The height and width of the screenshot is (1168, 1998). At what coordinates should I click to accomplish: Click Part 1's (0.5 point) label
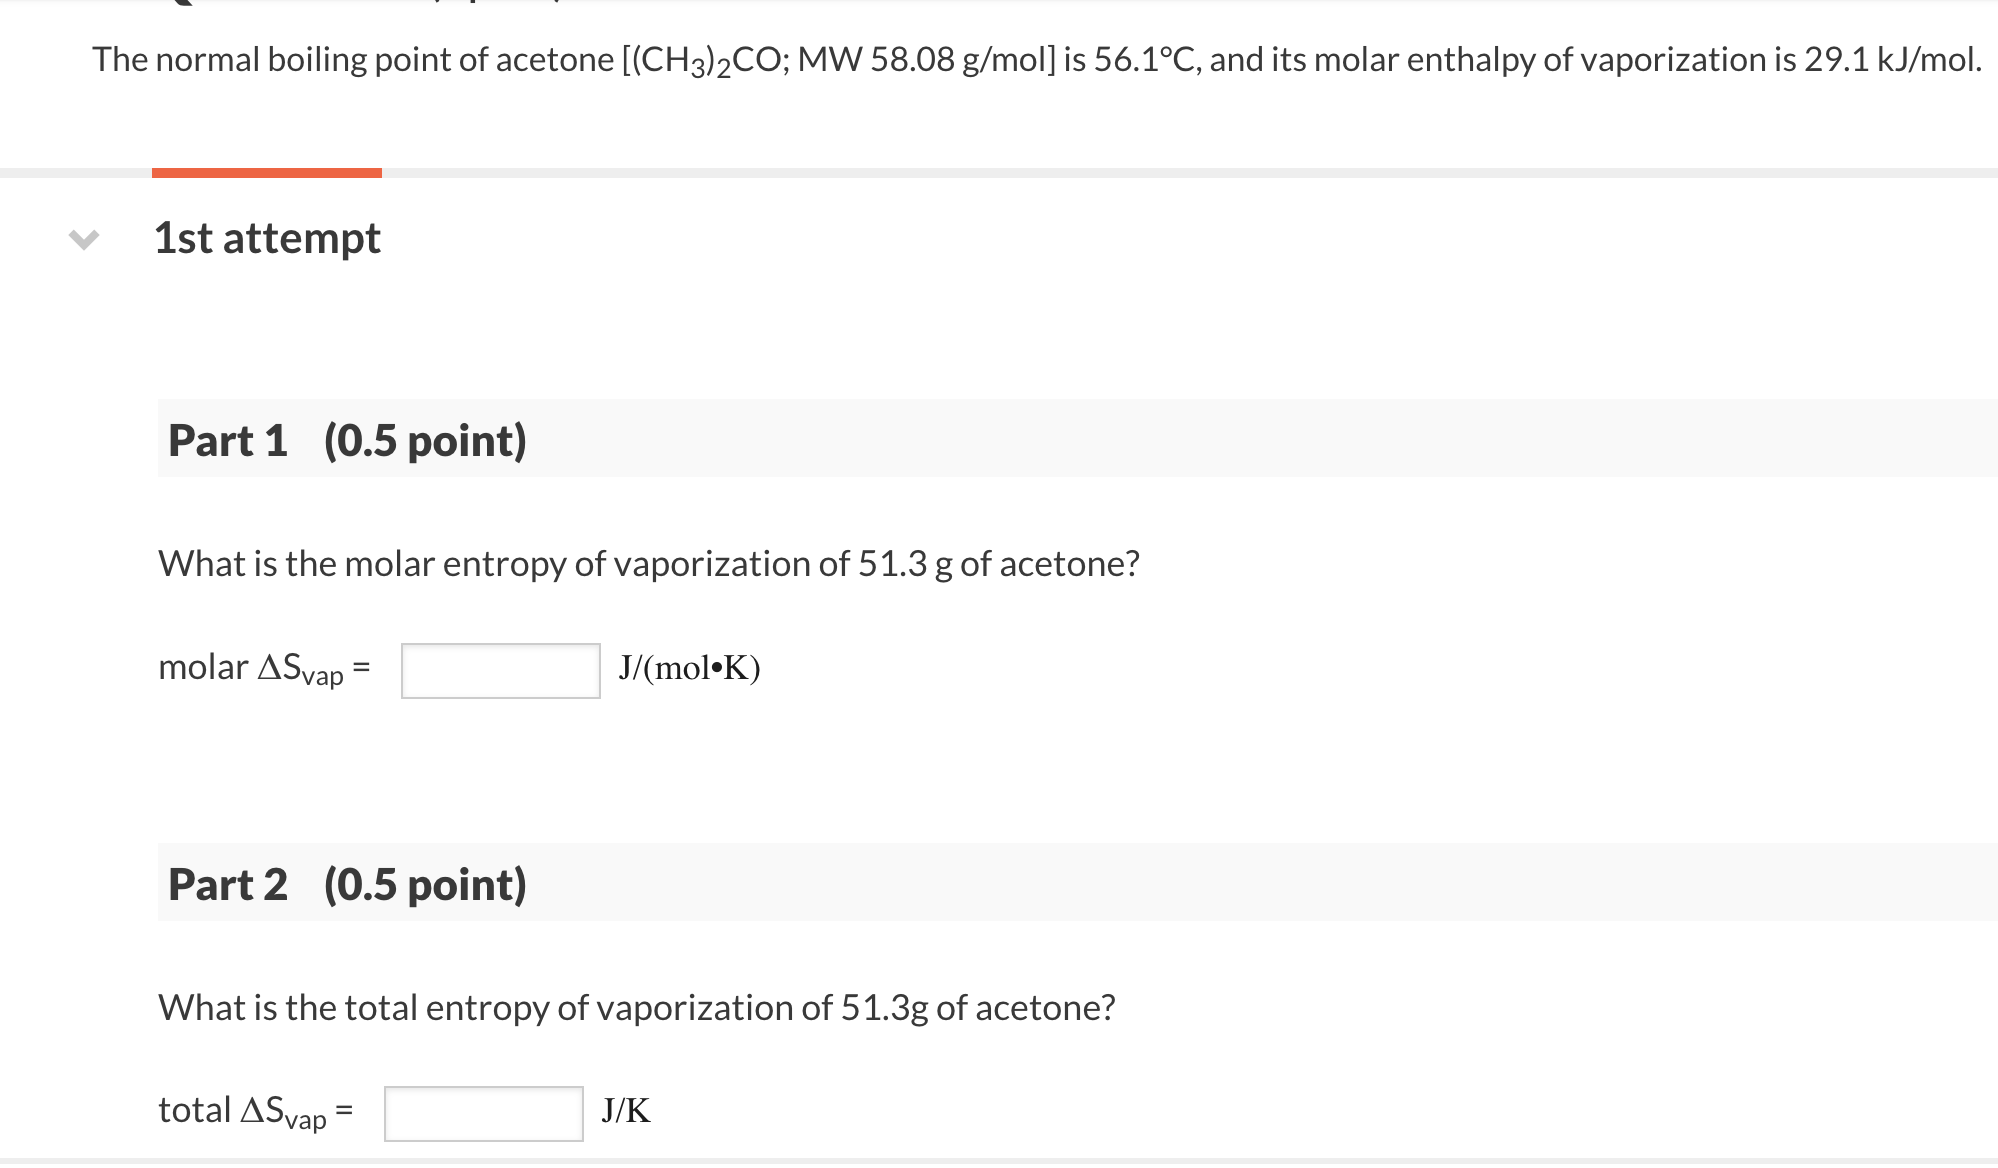click(425, 441)
